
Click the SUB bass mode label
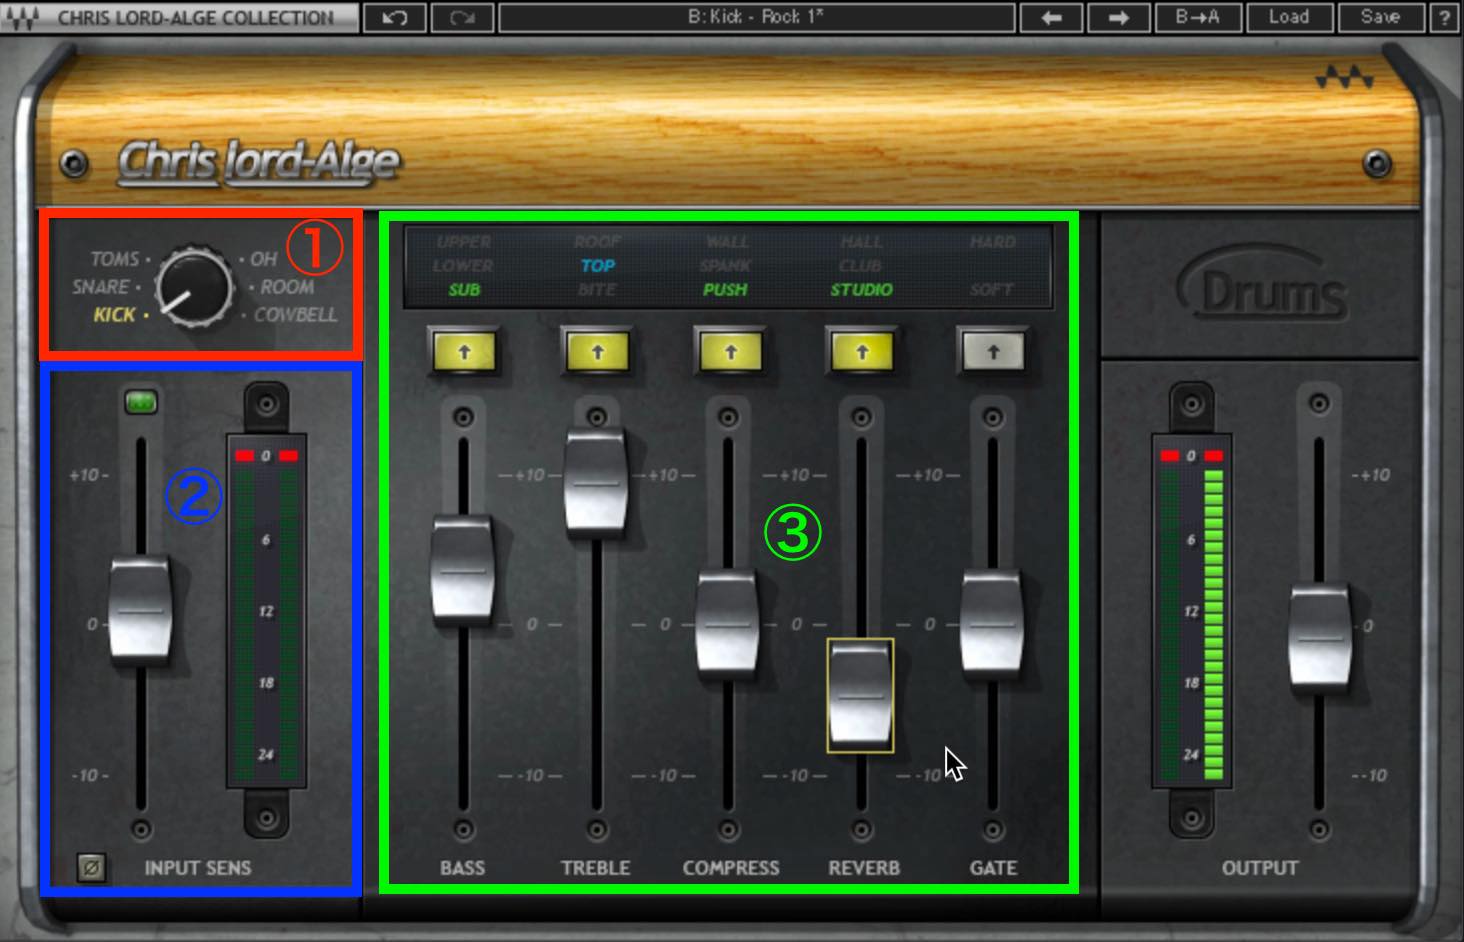(464, 290)
